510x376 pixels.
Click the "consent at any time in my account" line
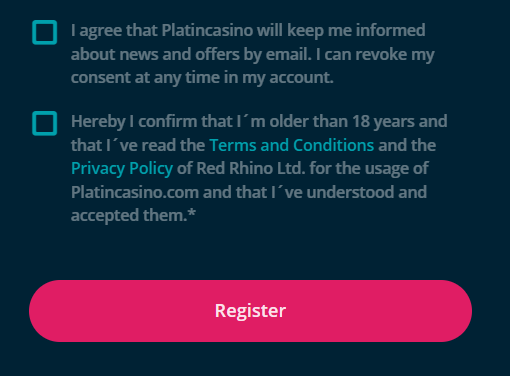(x=202, y=78)
